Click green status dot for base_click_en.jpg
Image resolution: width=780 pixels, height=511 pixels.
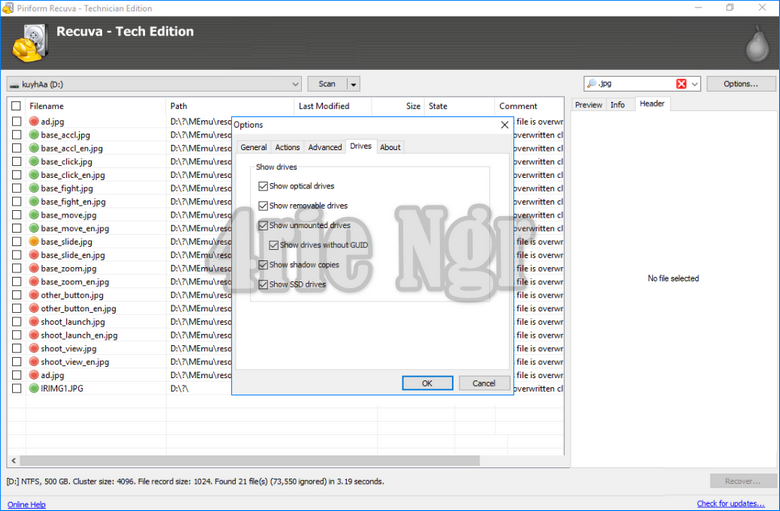34,175
